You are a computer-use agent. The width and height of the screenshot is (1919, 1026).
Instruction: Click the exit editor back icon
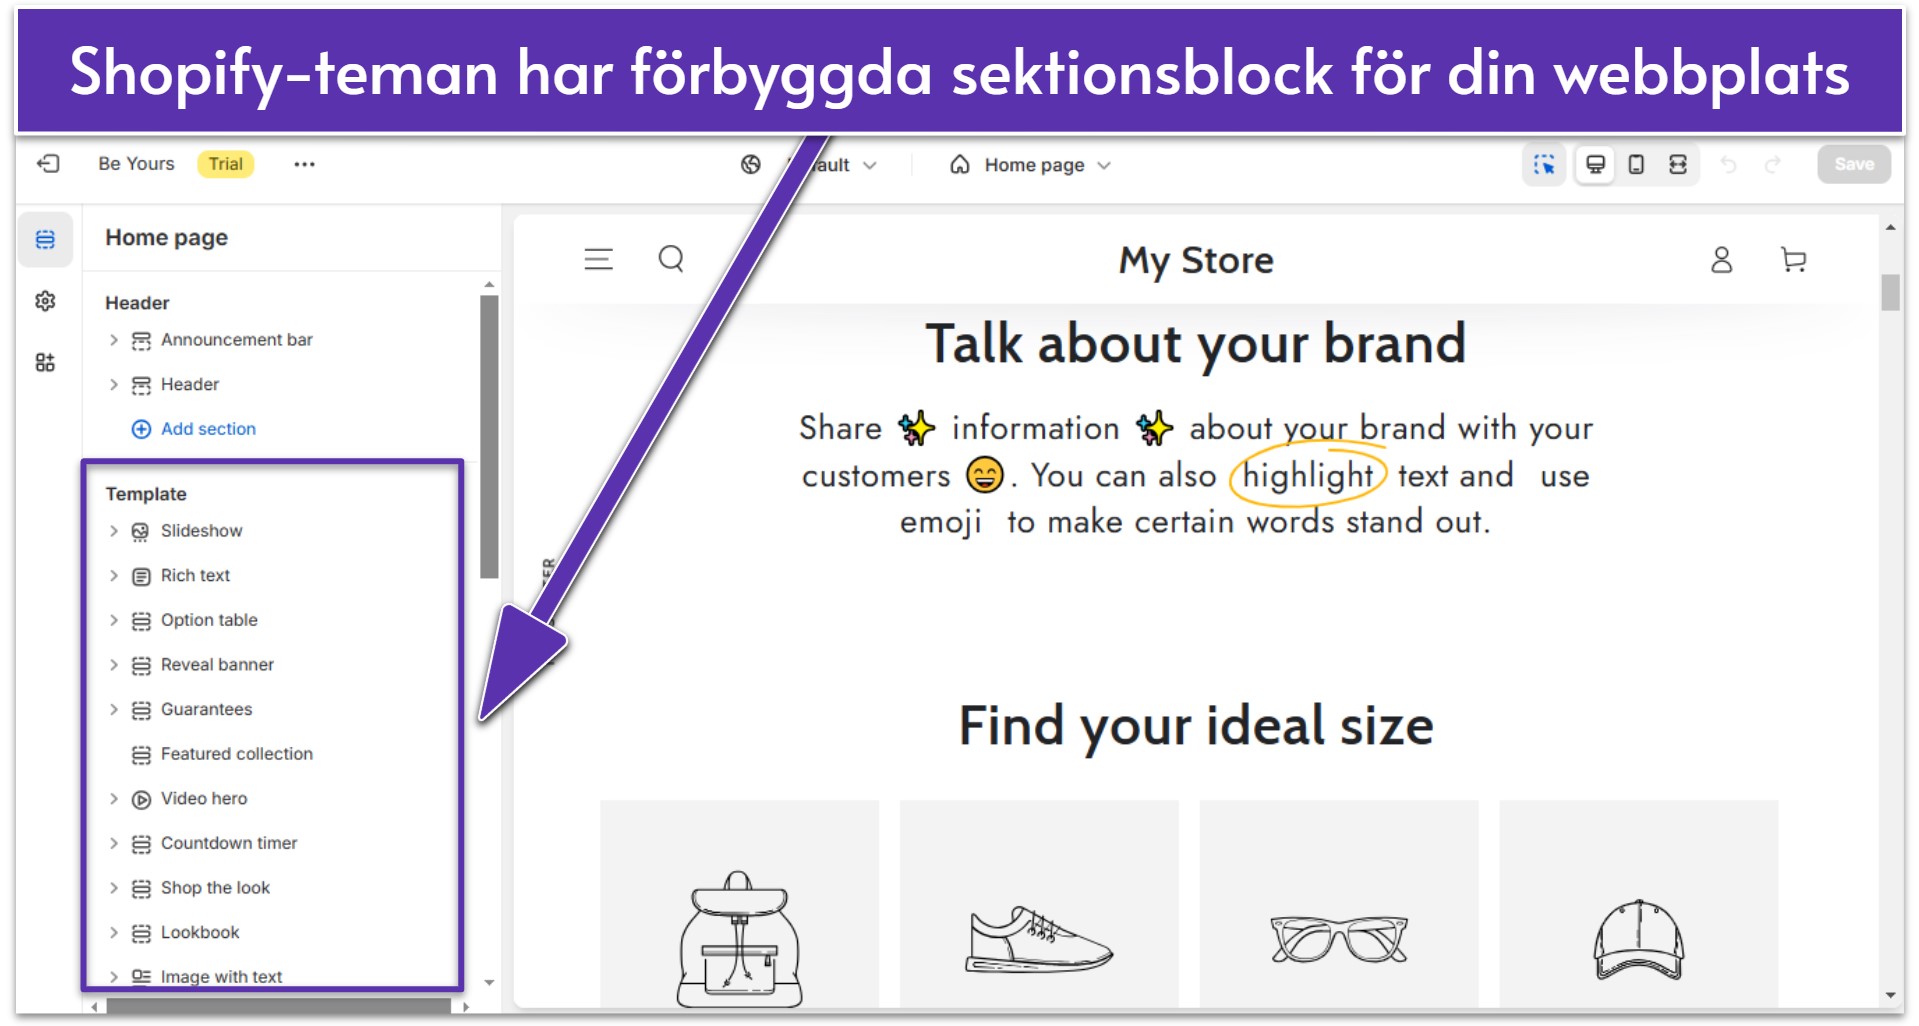click(x=48, y=164)
